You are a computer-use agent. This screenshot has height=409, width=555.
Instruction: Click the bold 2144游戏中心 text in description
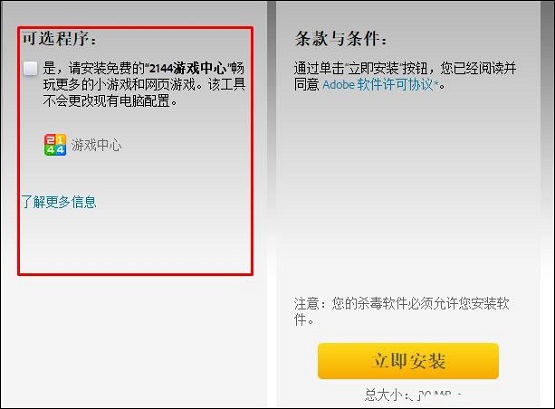point(188,68)
